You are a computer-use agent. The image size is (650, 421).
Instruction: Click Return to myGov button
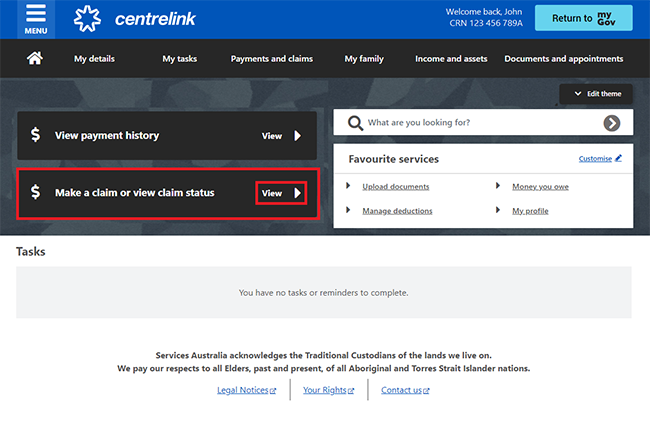coord(597,18)
